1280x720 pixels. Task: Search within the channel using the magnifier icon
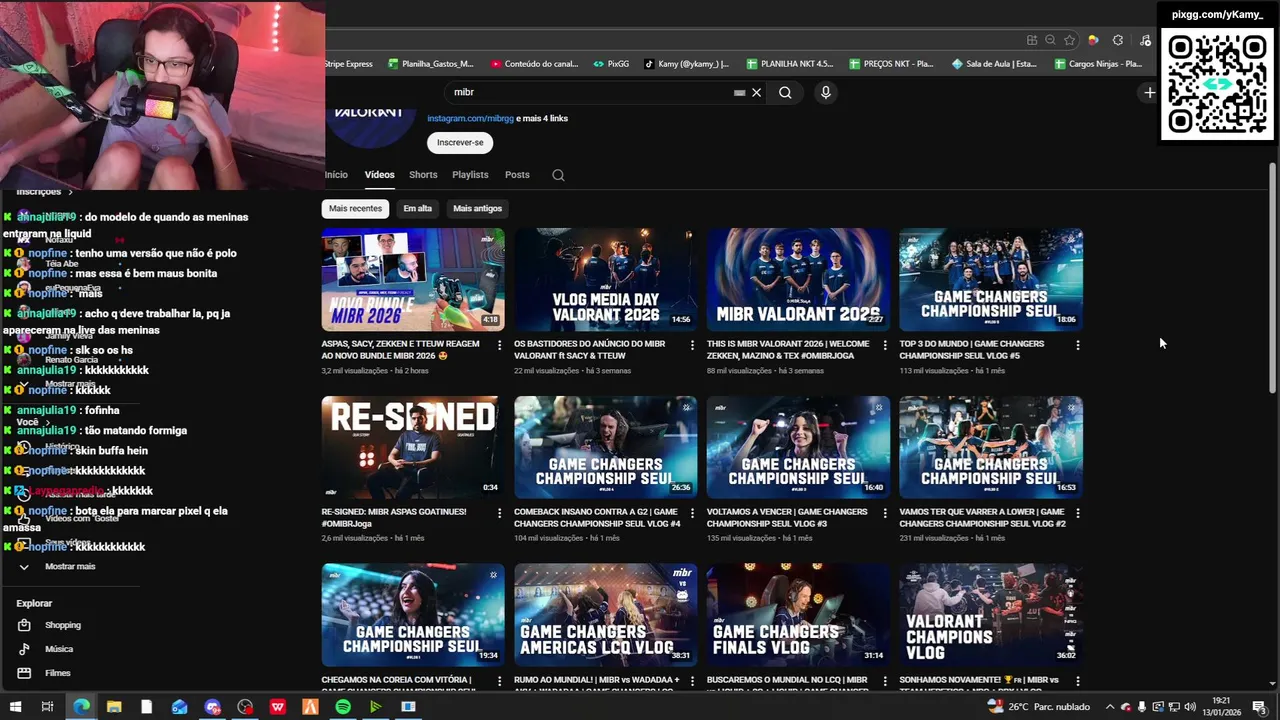(x=558, y=175)
